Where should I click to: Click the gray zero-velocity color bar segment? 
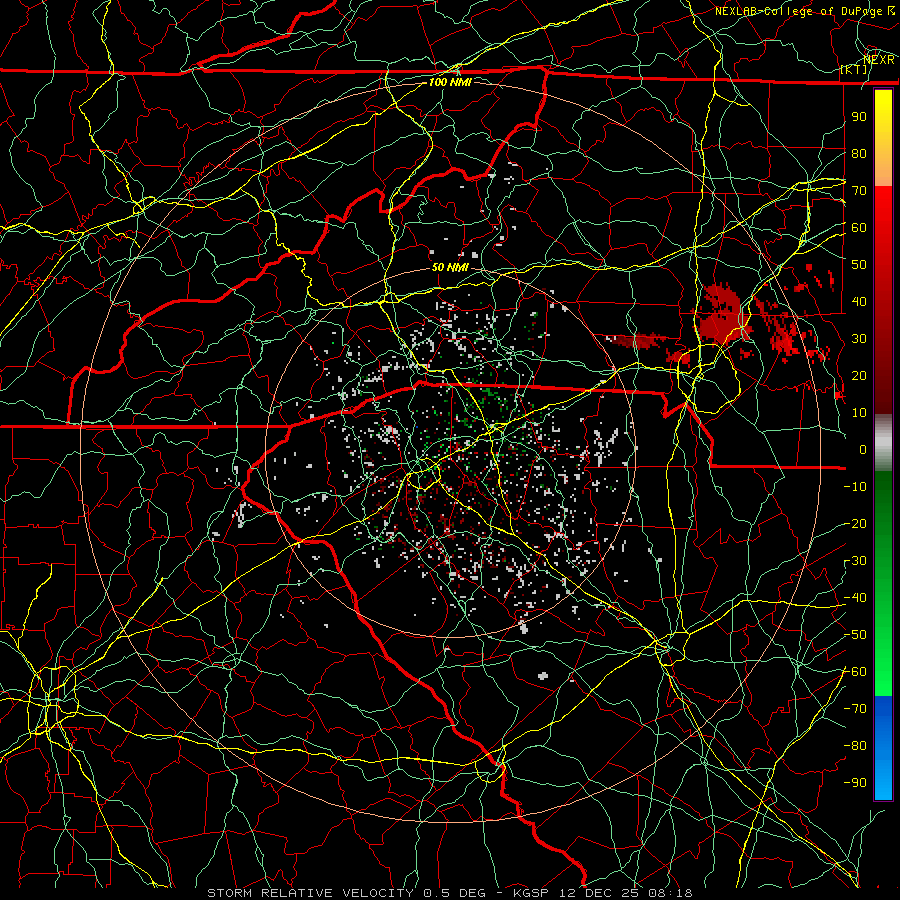click(883, 443)
